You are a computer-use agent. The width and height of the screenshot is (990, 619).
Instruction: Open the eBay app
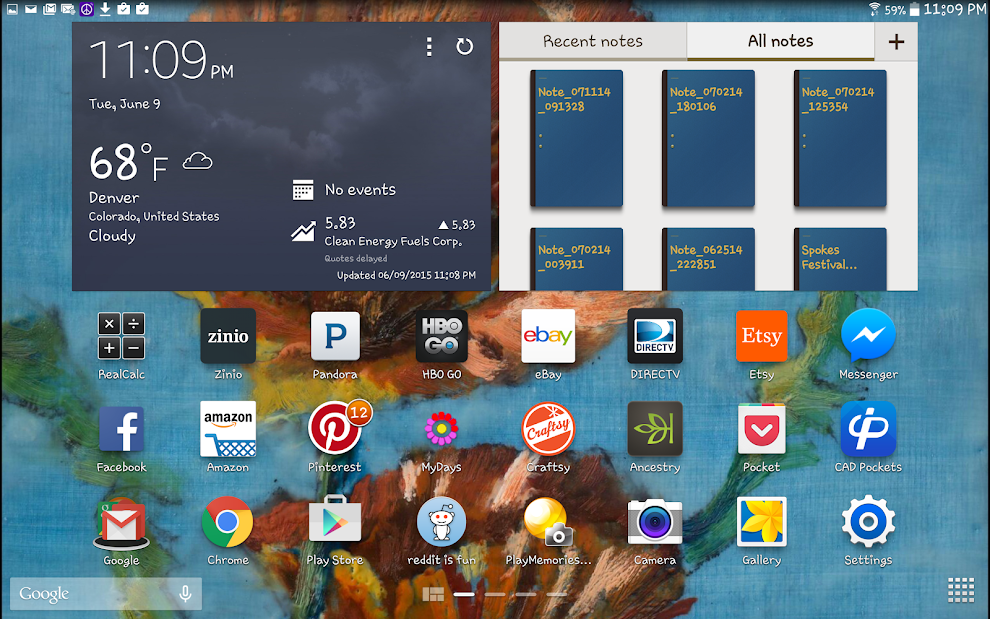(x=548, y=336)
